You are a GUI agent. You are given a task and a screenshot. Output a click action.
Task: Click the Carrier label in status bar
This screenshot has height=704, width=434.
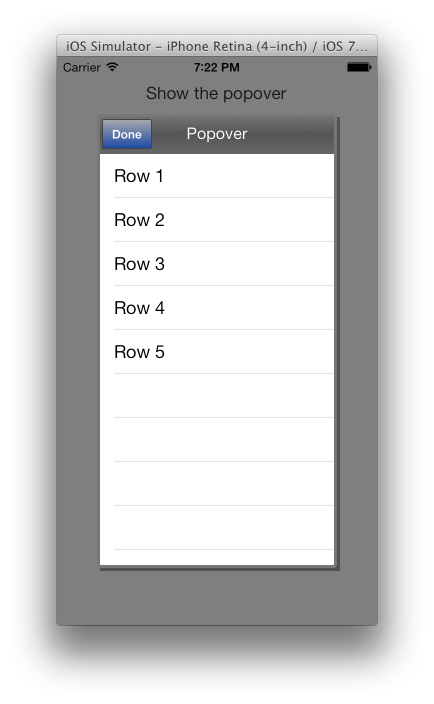click(82, 67)
